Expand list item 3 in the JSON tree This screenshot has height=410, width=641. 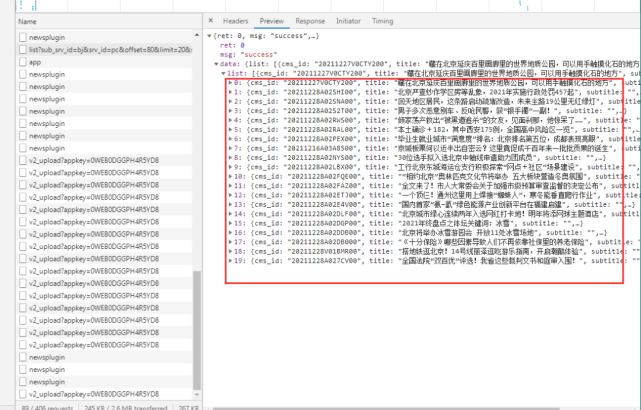231,111
